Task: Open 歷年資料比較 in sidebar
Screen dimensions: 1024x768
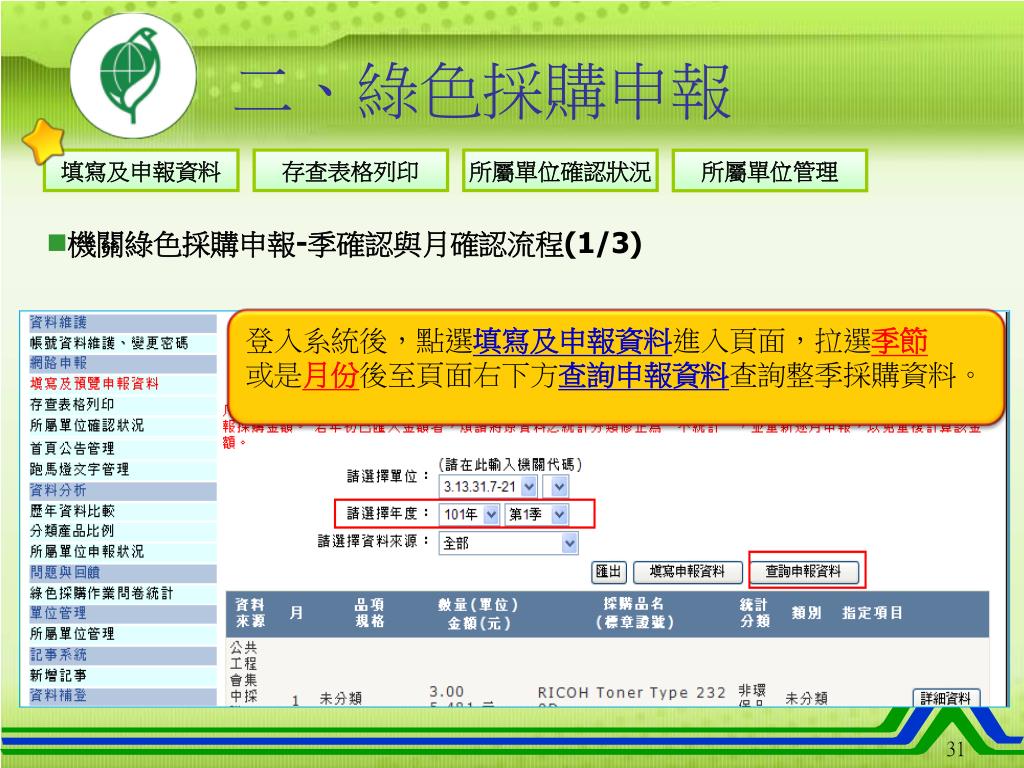Action: tap(72, 511)
